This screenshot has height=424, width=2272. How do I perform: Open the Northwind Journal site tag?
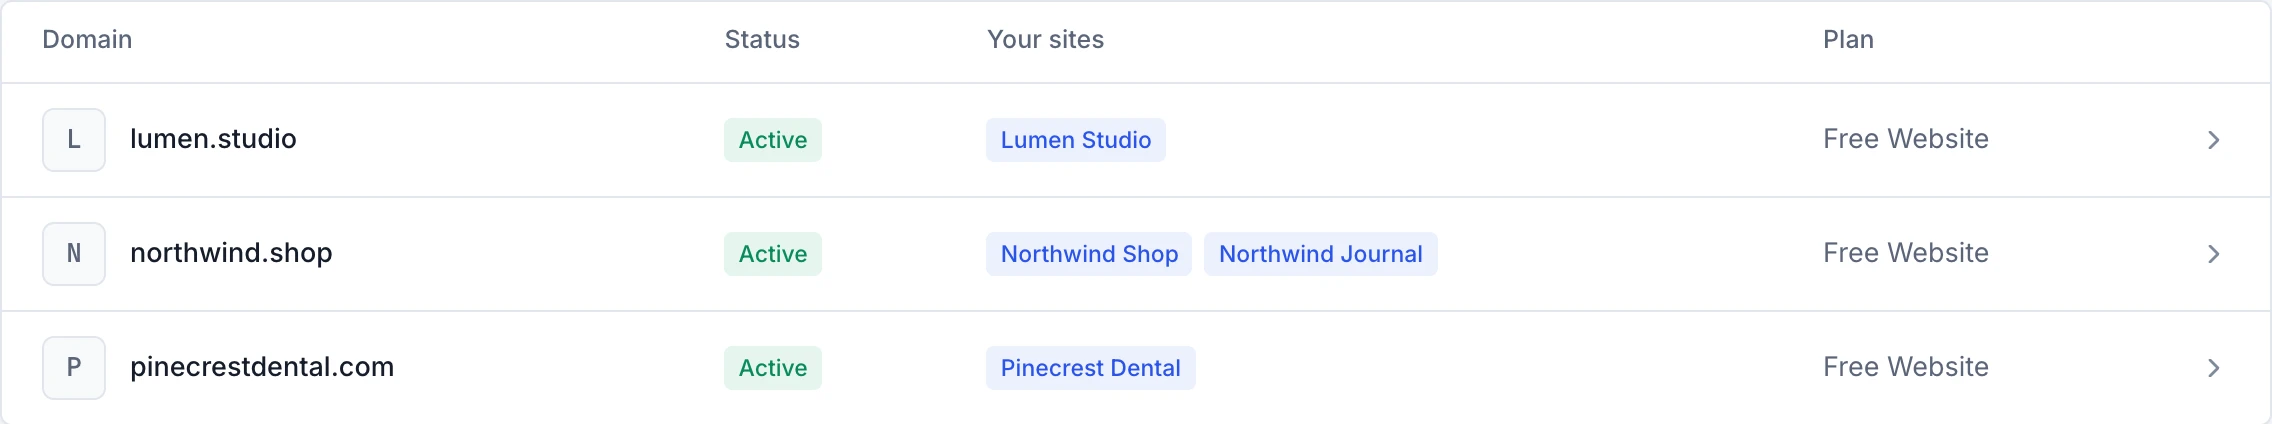[x=1321, y=254]
